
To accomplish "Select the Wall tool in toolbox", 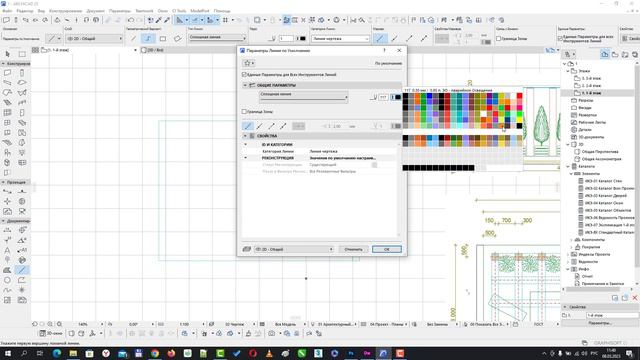I will [x=7, y=73].
